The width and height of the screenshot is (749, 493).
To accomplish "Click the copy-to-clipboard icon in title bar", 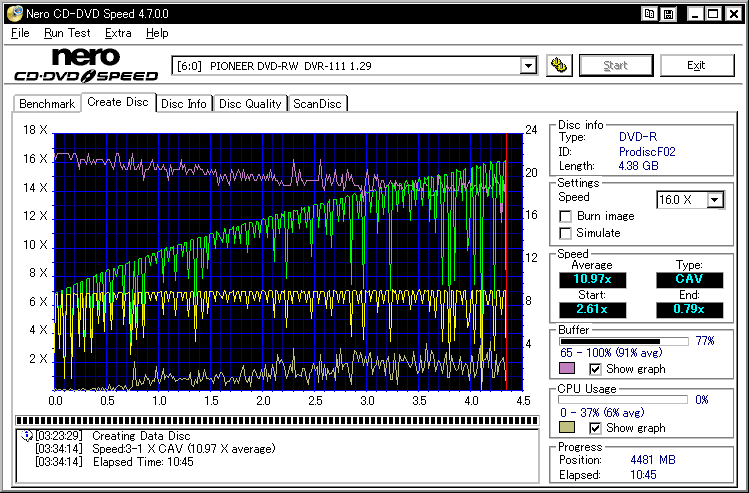I will (650, 13).
